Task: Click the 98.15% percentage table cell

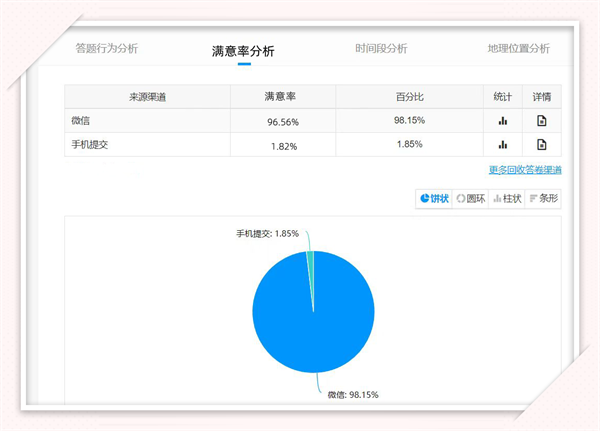Action: coord(409,120)
